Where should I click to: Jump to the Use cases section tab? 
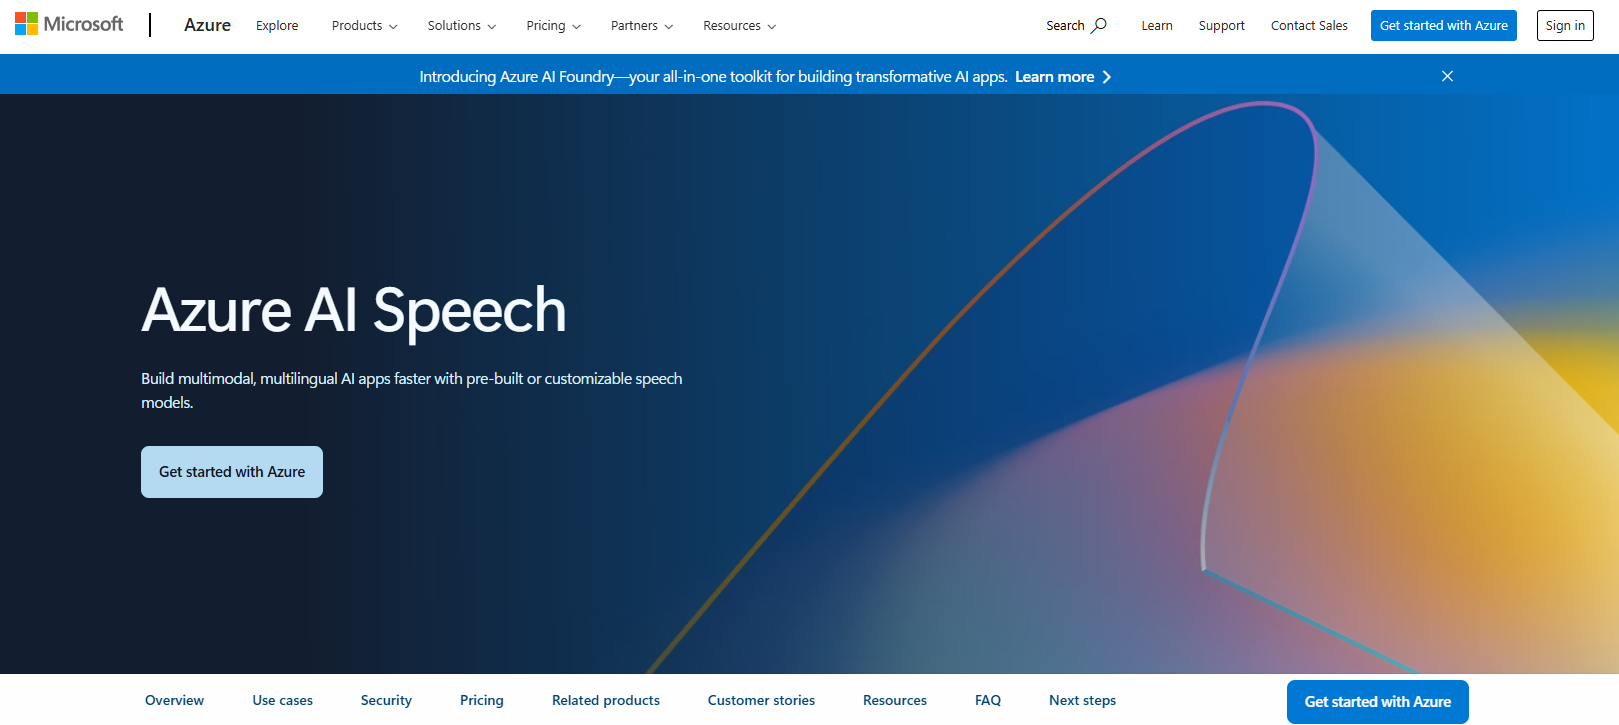pos(282,700)
